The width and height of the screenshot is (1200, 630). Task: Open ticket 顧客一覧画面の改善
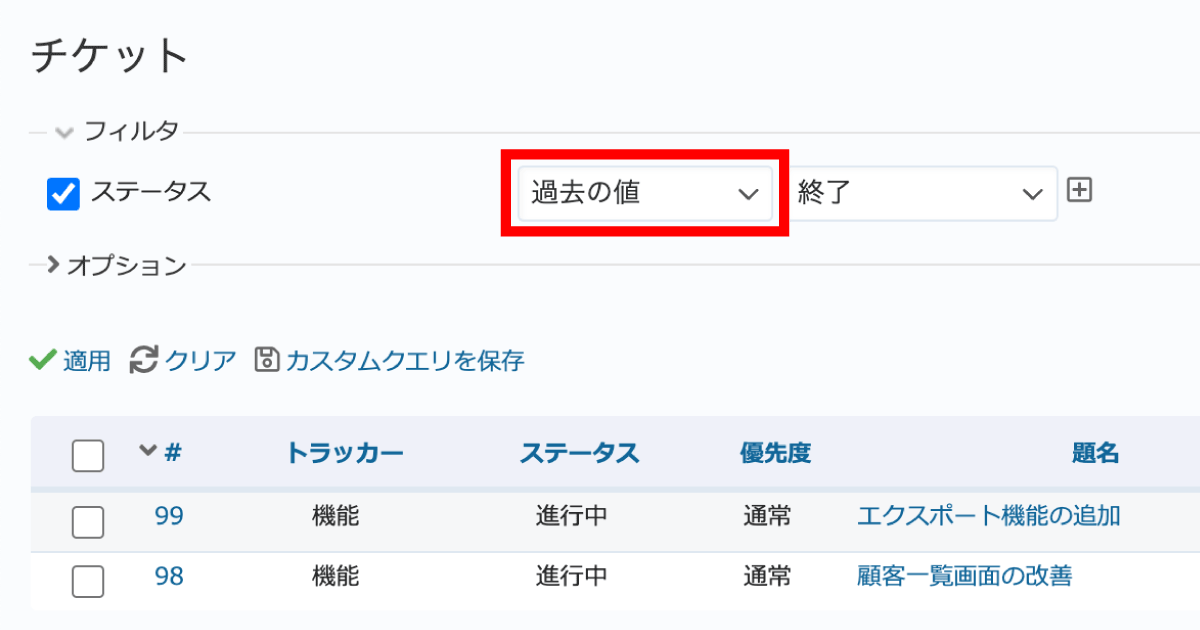964,576
